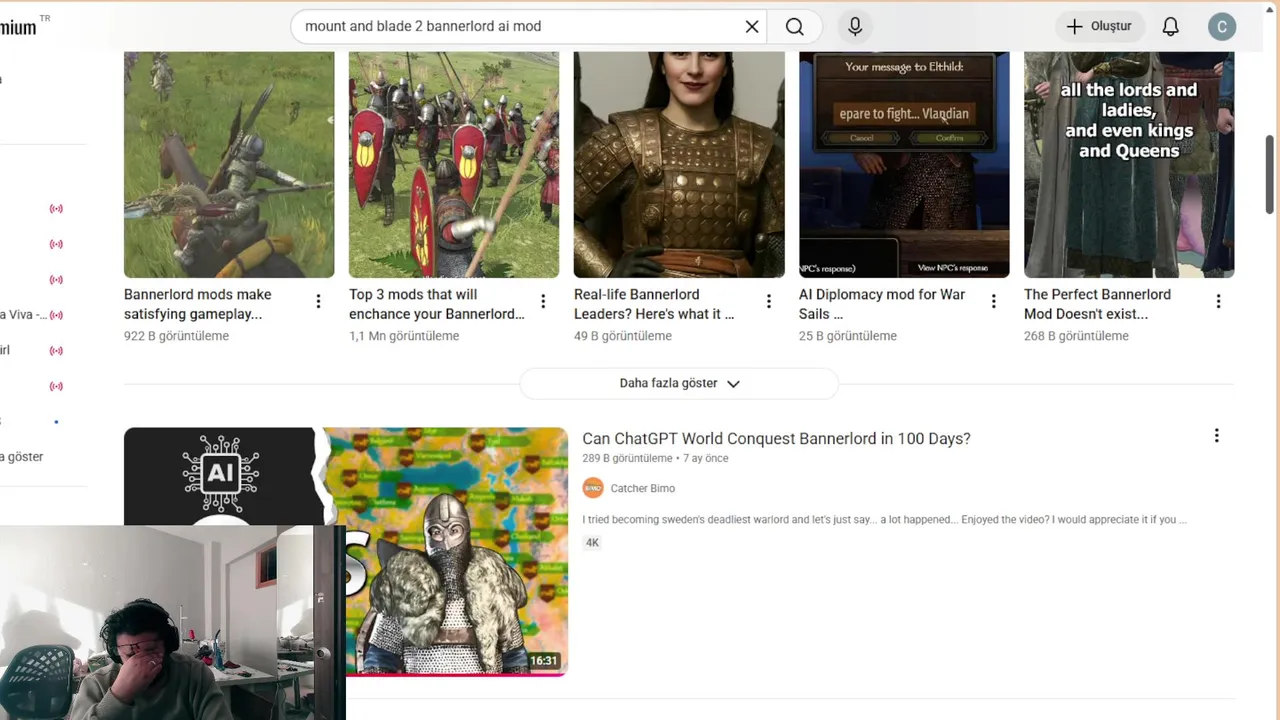Click the 16:31 duration badge
Image resolution: width=1280 pixels, height=720 pixels.
[x=544, y=661]
